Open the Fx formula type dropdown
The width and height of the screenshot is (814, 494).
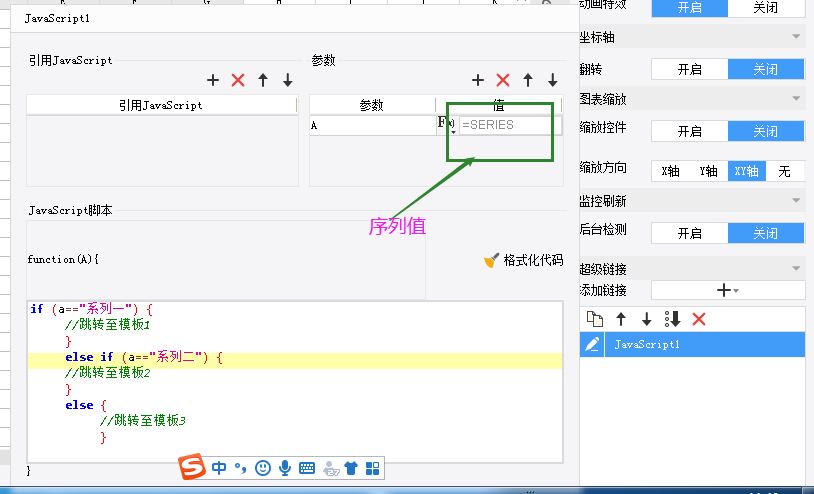click(446, 125)
